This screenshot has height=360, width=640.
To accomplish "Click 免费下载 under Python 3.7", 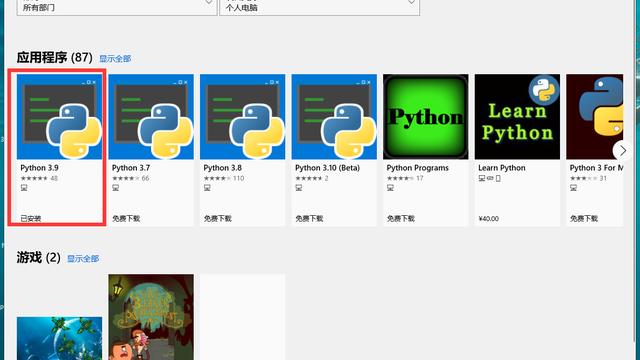I will tap(126, 218).
